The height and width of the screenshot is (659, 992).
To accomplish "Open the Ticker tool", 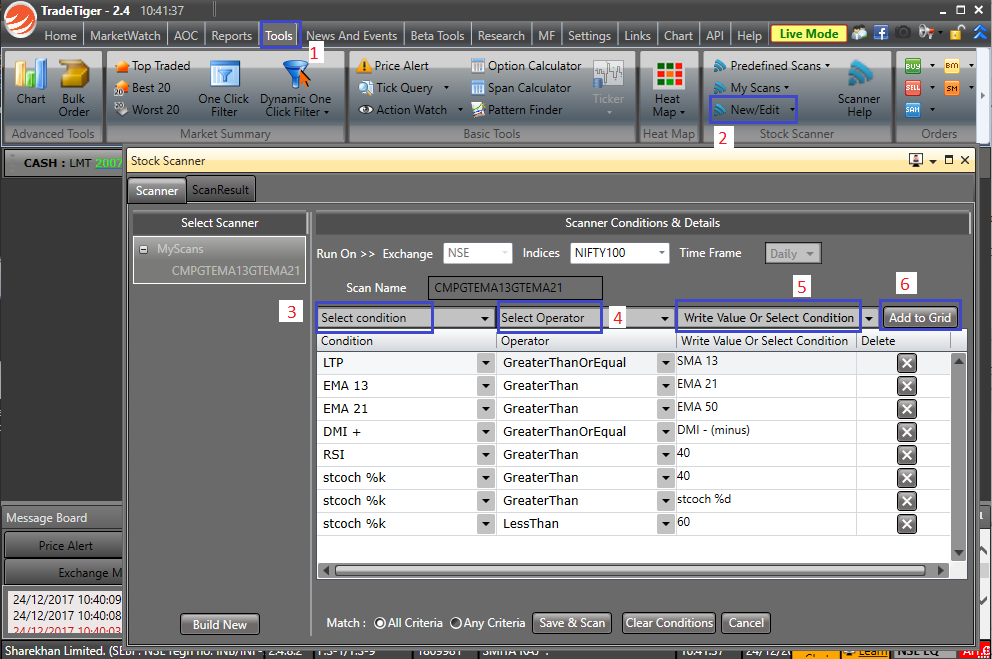I will tap(608, 87).
